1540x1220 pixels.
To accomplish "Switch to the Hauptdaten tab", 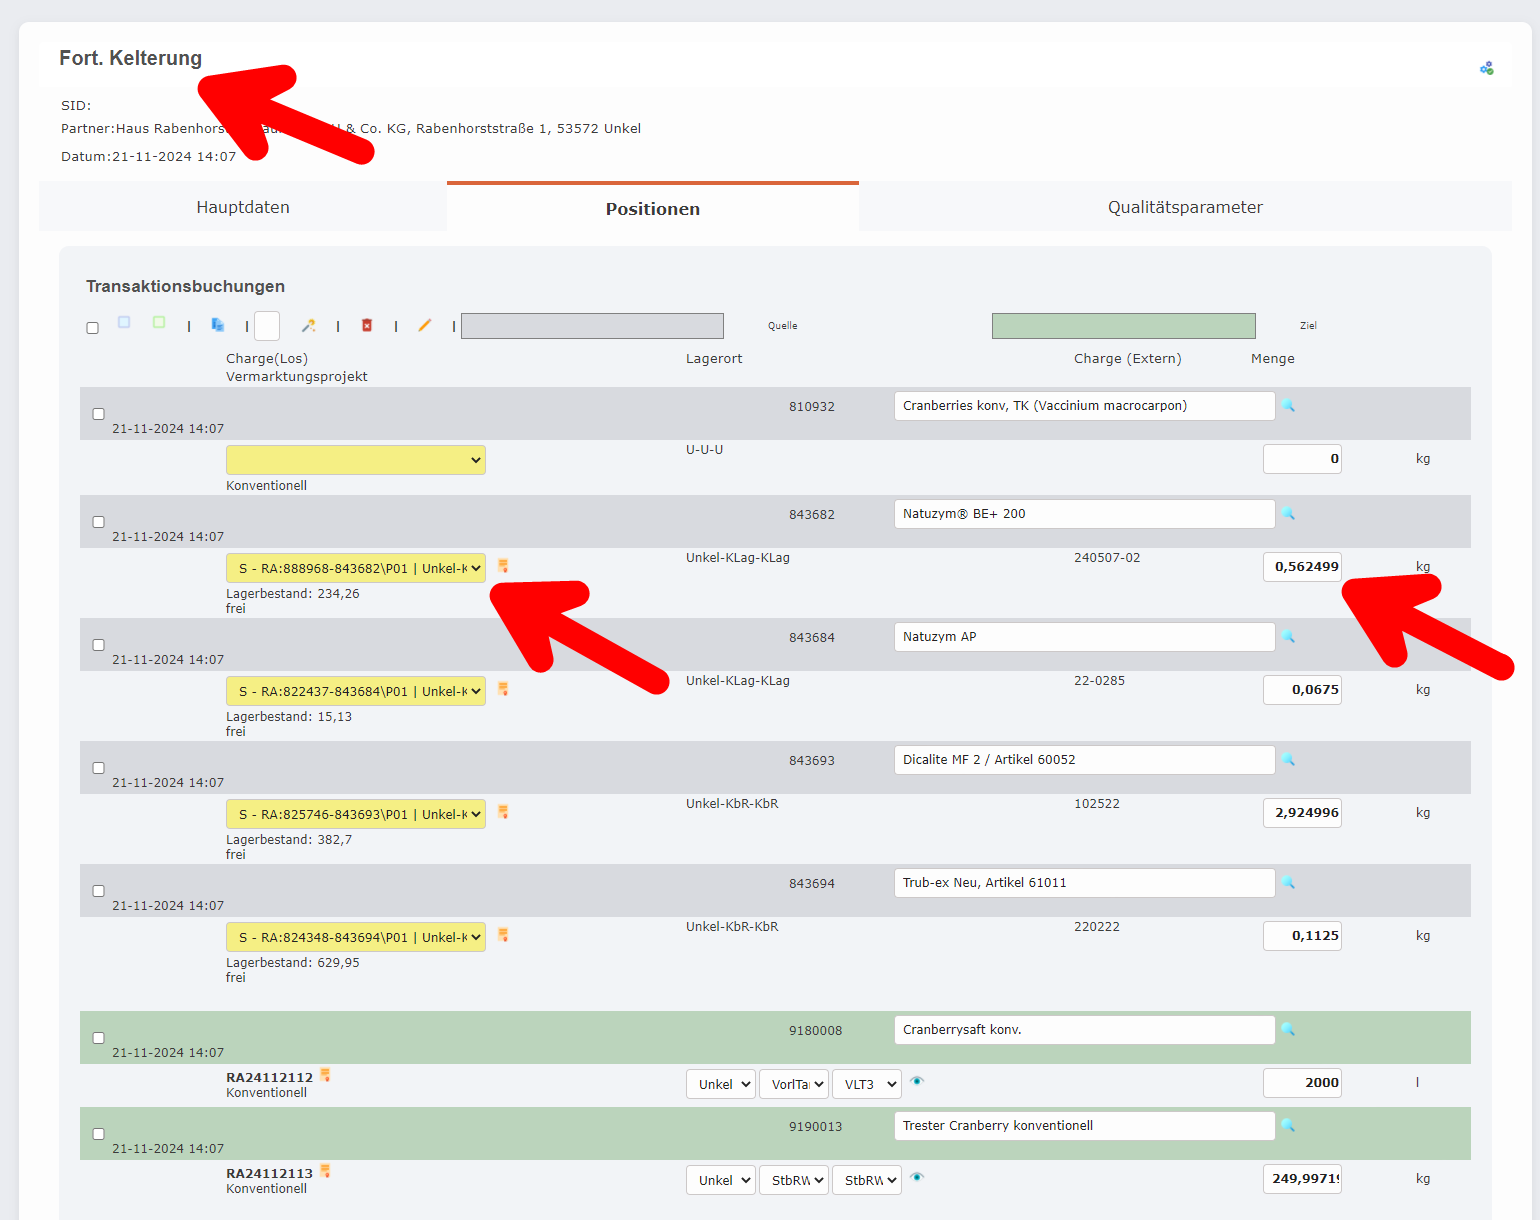I will point(243,207).
